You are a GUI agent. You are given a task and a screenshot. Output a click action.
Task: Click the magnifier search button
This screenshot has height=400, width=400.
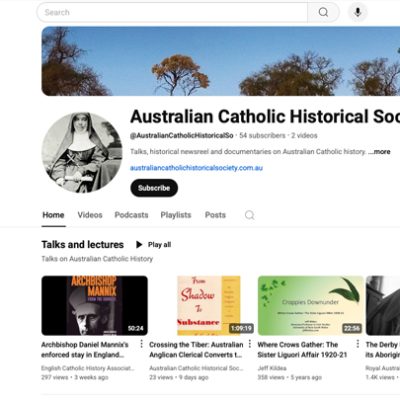click(323, 12)
